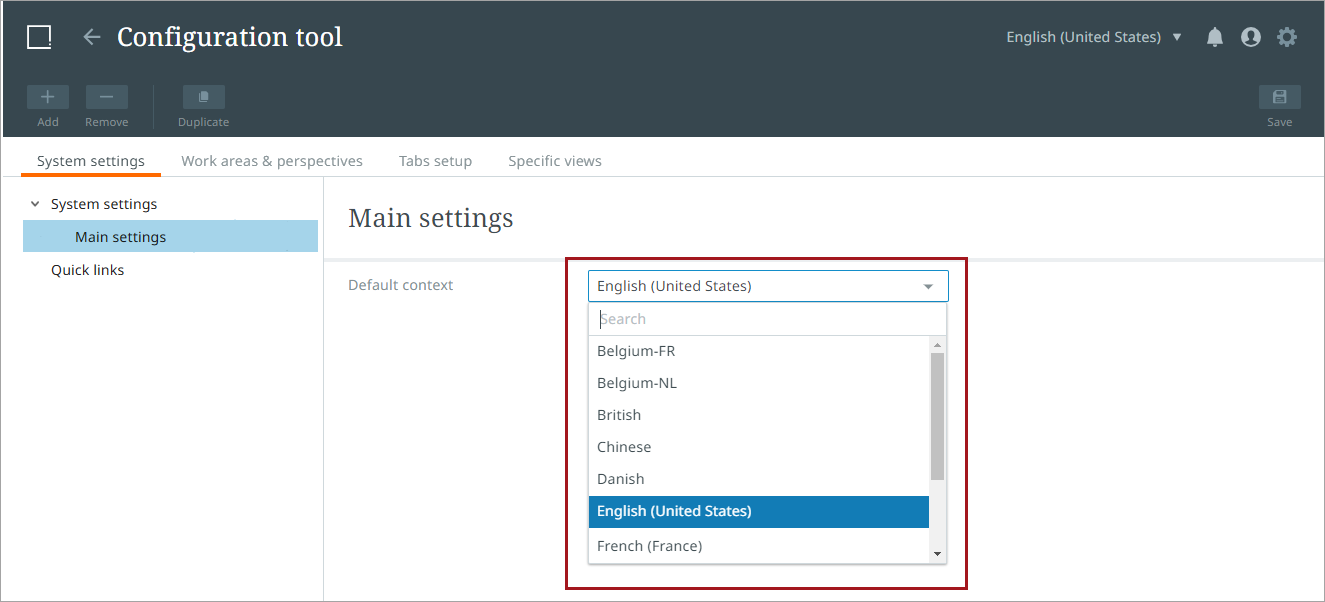
Task: Click the Add plus toolbar button
Action: coord(48,97)
